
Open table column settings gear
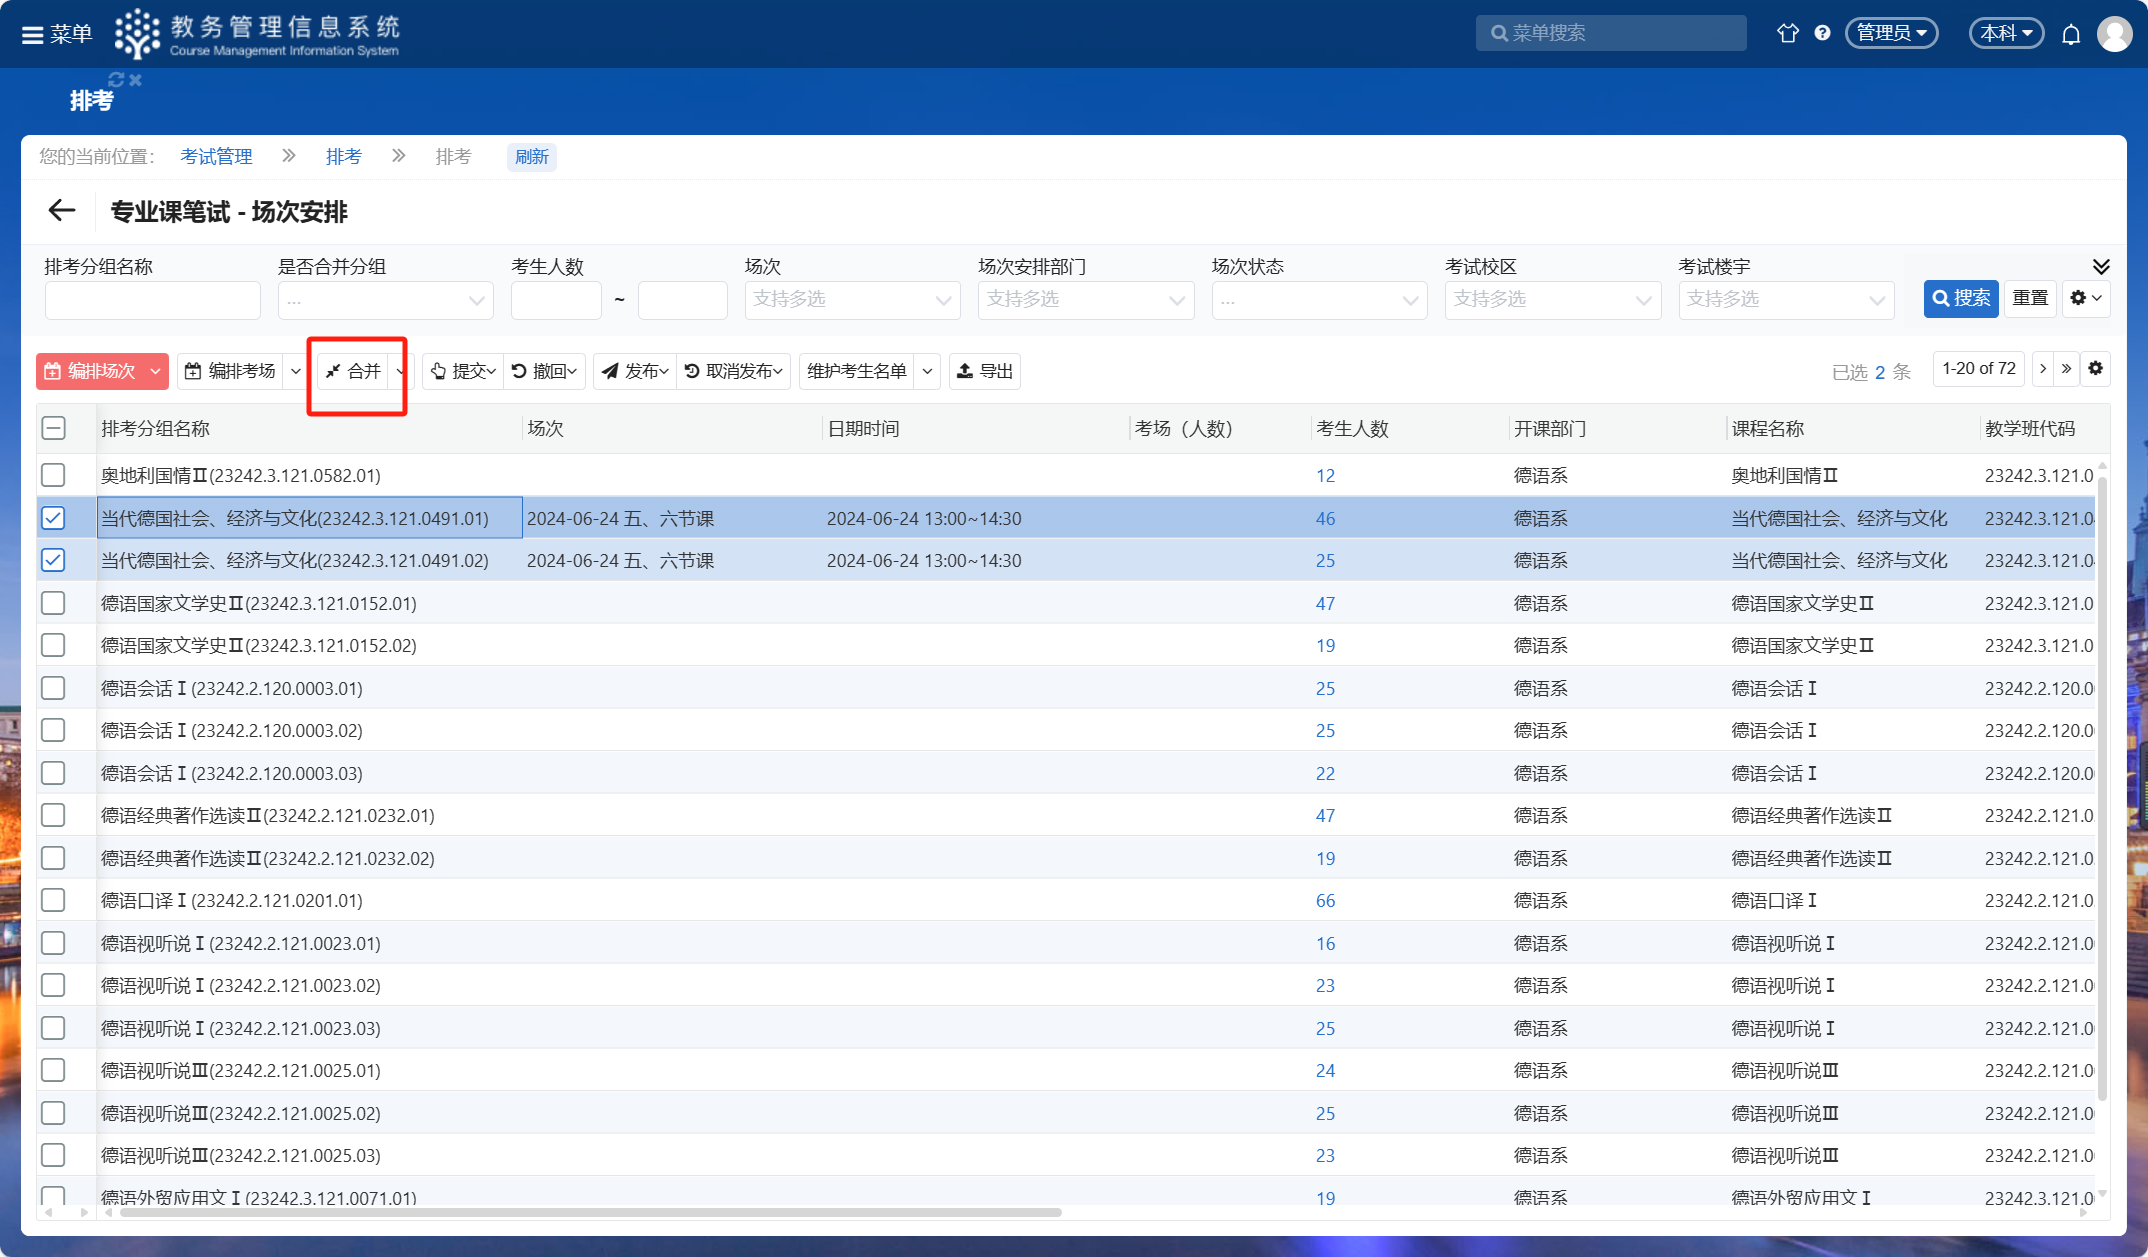[x=2096, y=369]
